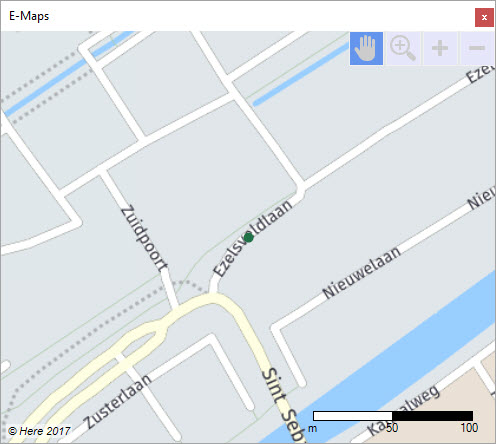Screen dimensions: 496x444
Task: Click the green location marker dot
Action: click(x=248, y=237)
